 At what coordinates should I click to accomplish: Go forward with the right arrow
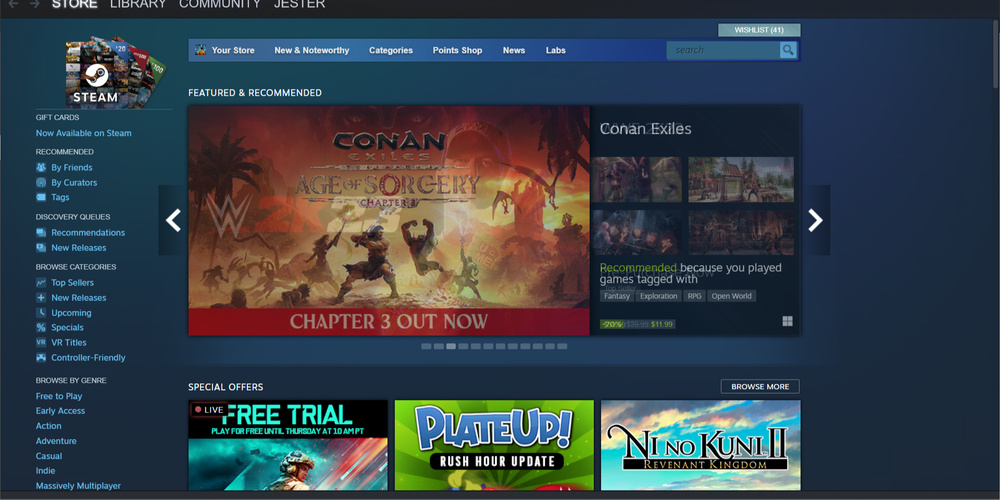tap(34, 4)
